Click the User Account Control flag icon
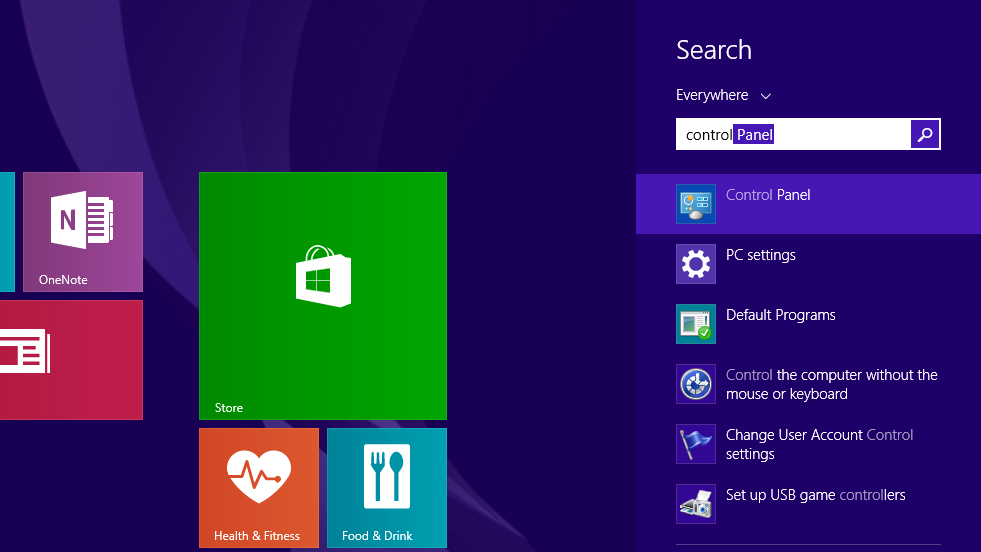The width and height of the screenshot is (981, 552). (x=696, y=444)
